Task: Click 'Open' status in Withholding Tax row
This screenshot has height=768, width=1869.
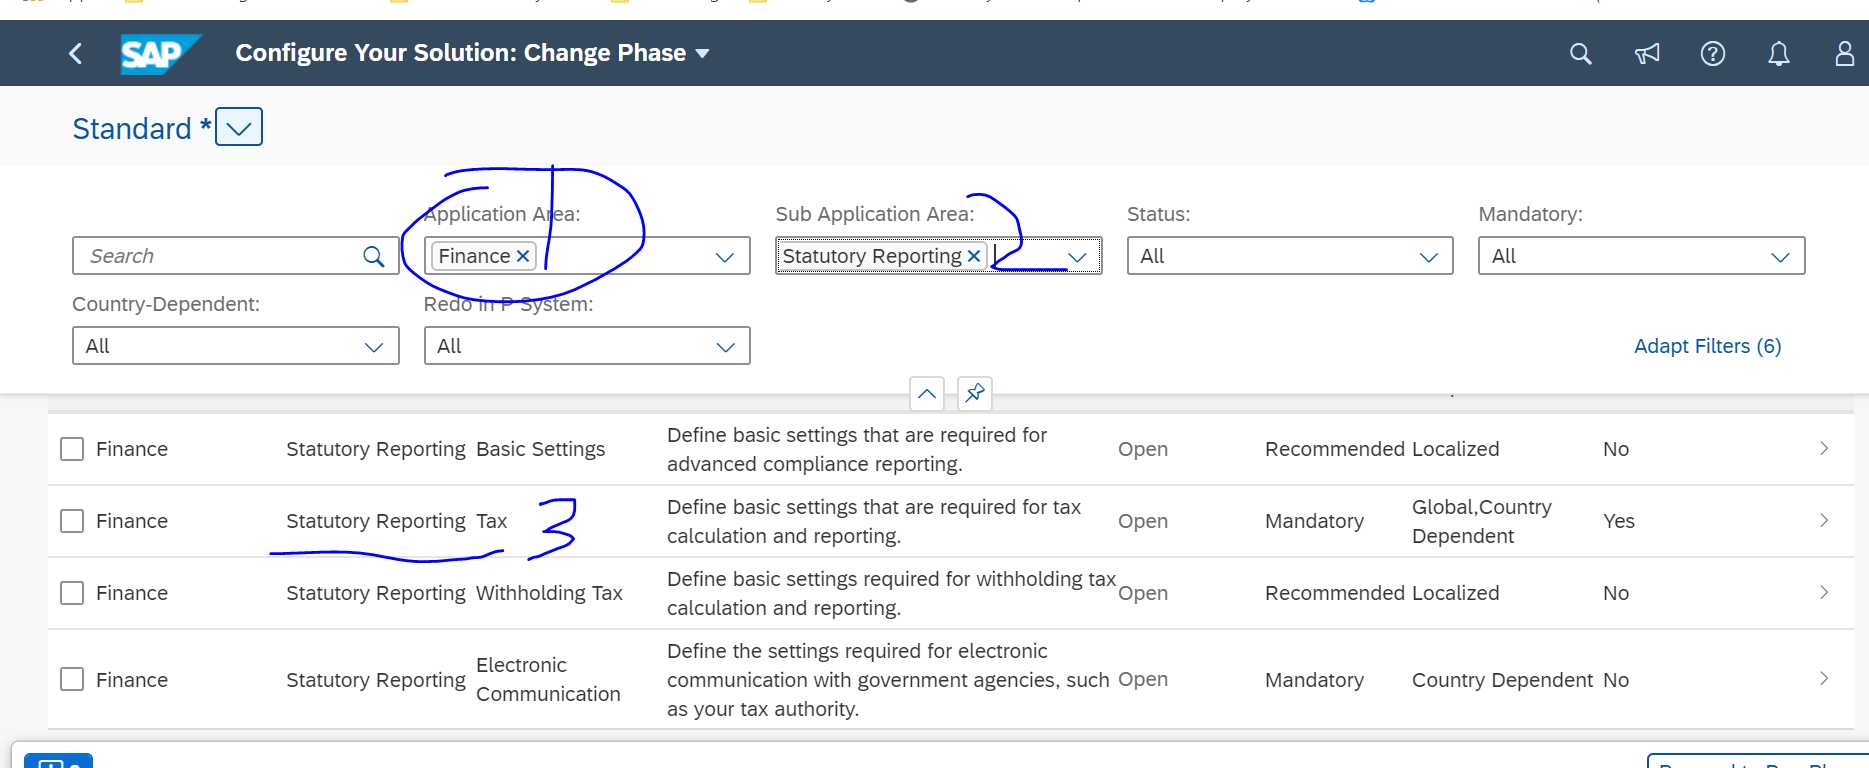Action: pos(1143,593)
